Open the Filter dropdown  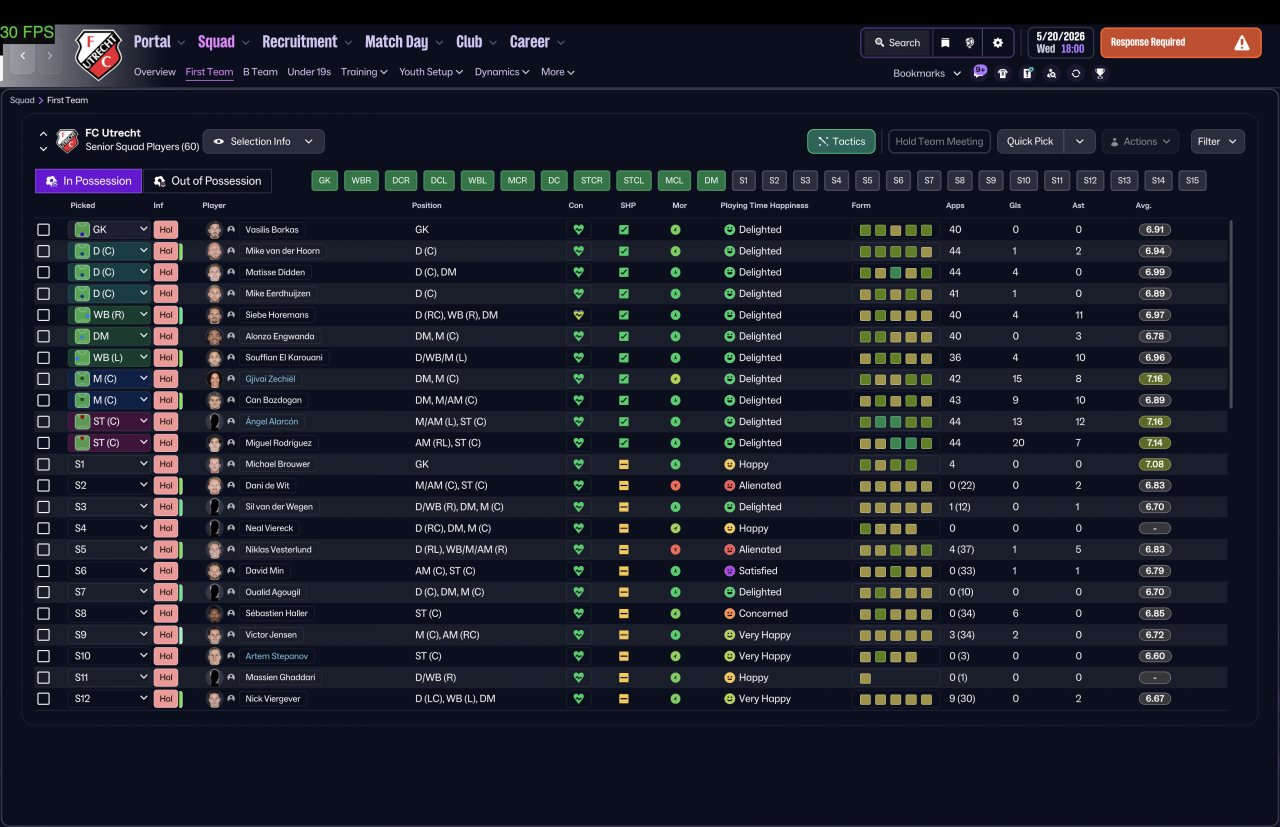tap(1217, 142)
